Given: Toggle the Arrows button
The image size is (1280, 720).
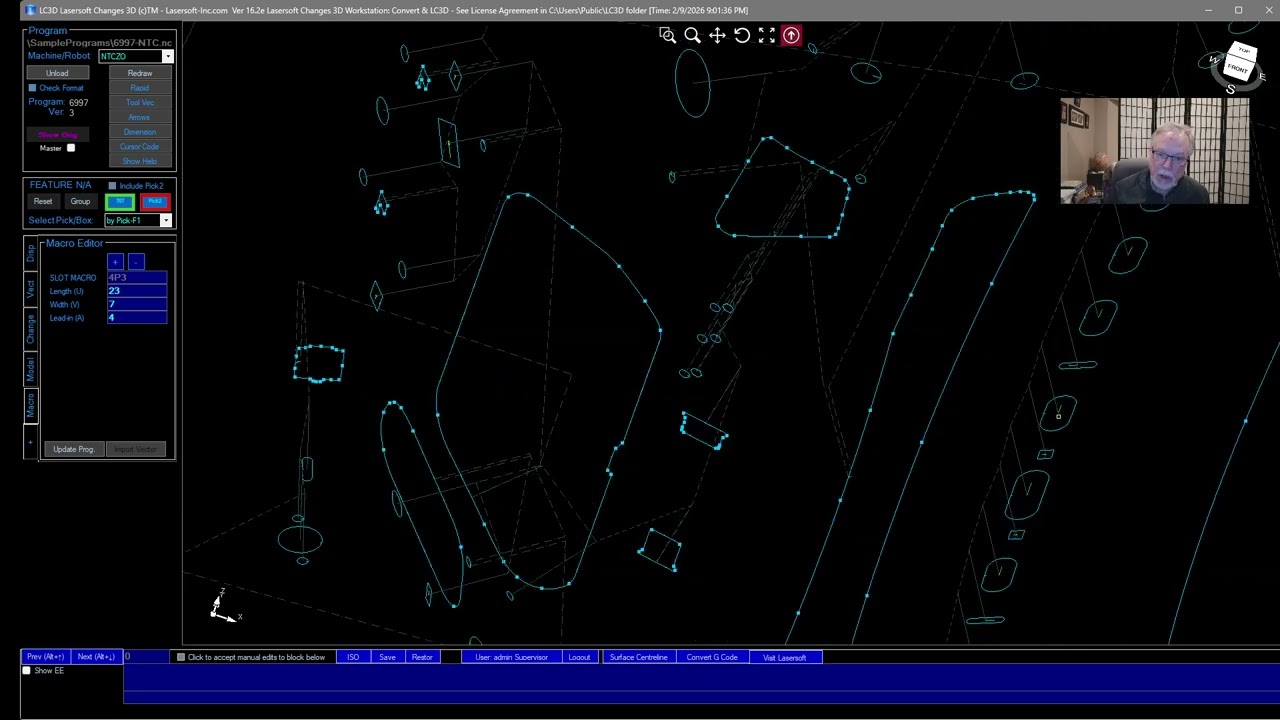Looking at the screenshot, I should coord(140,117).
